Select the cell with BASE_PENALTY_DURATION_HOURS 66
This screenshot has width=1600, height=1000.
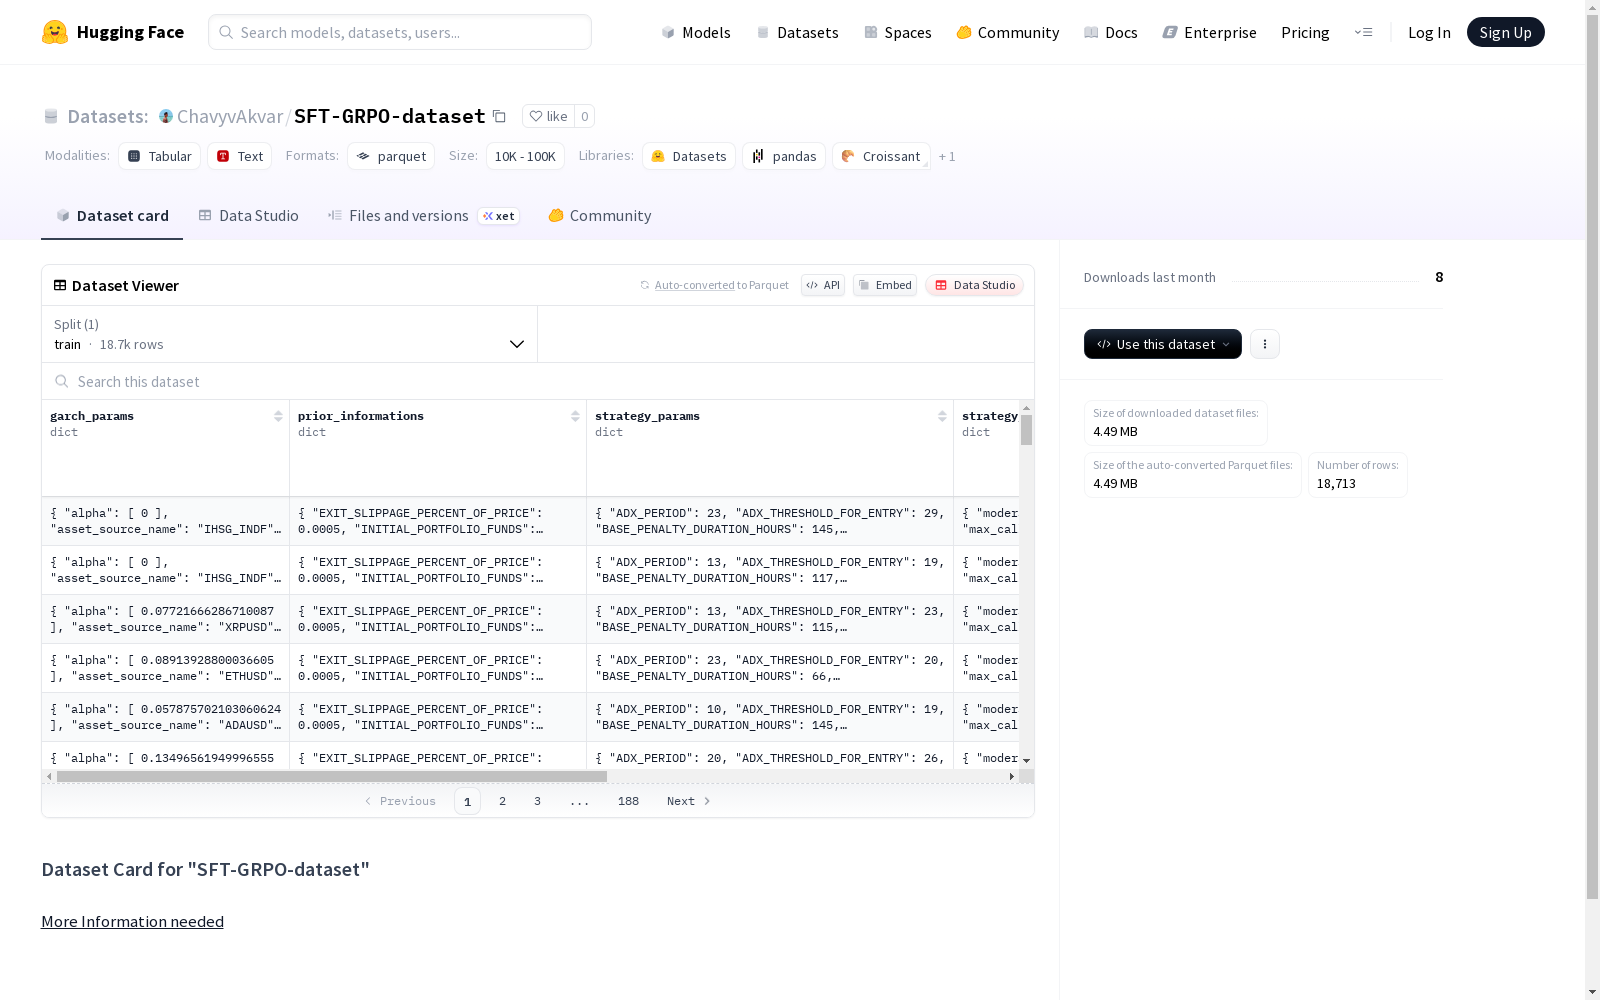[x=770, y=668]
